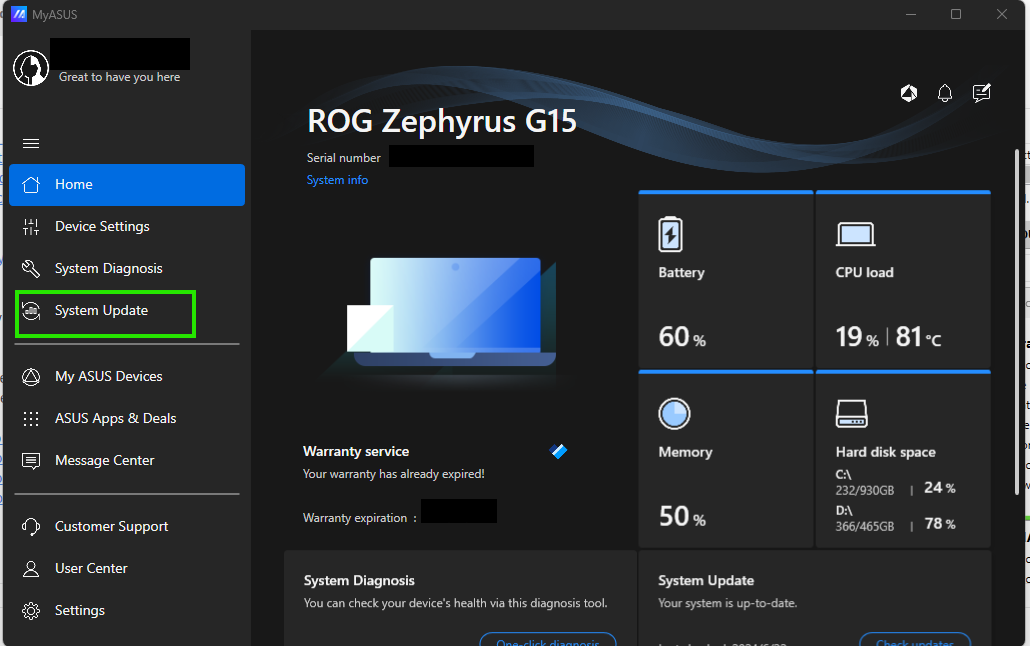
Task: Click the ASUS devices icon in header
Action: pyautogui.click(x=908, y=93)
